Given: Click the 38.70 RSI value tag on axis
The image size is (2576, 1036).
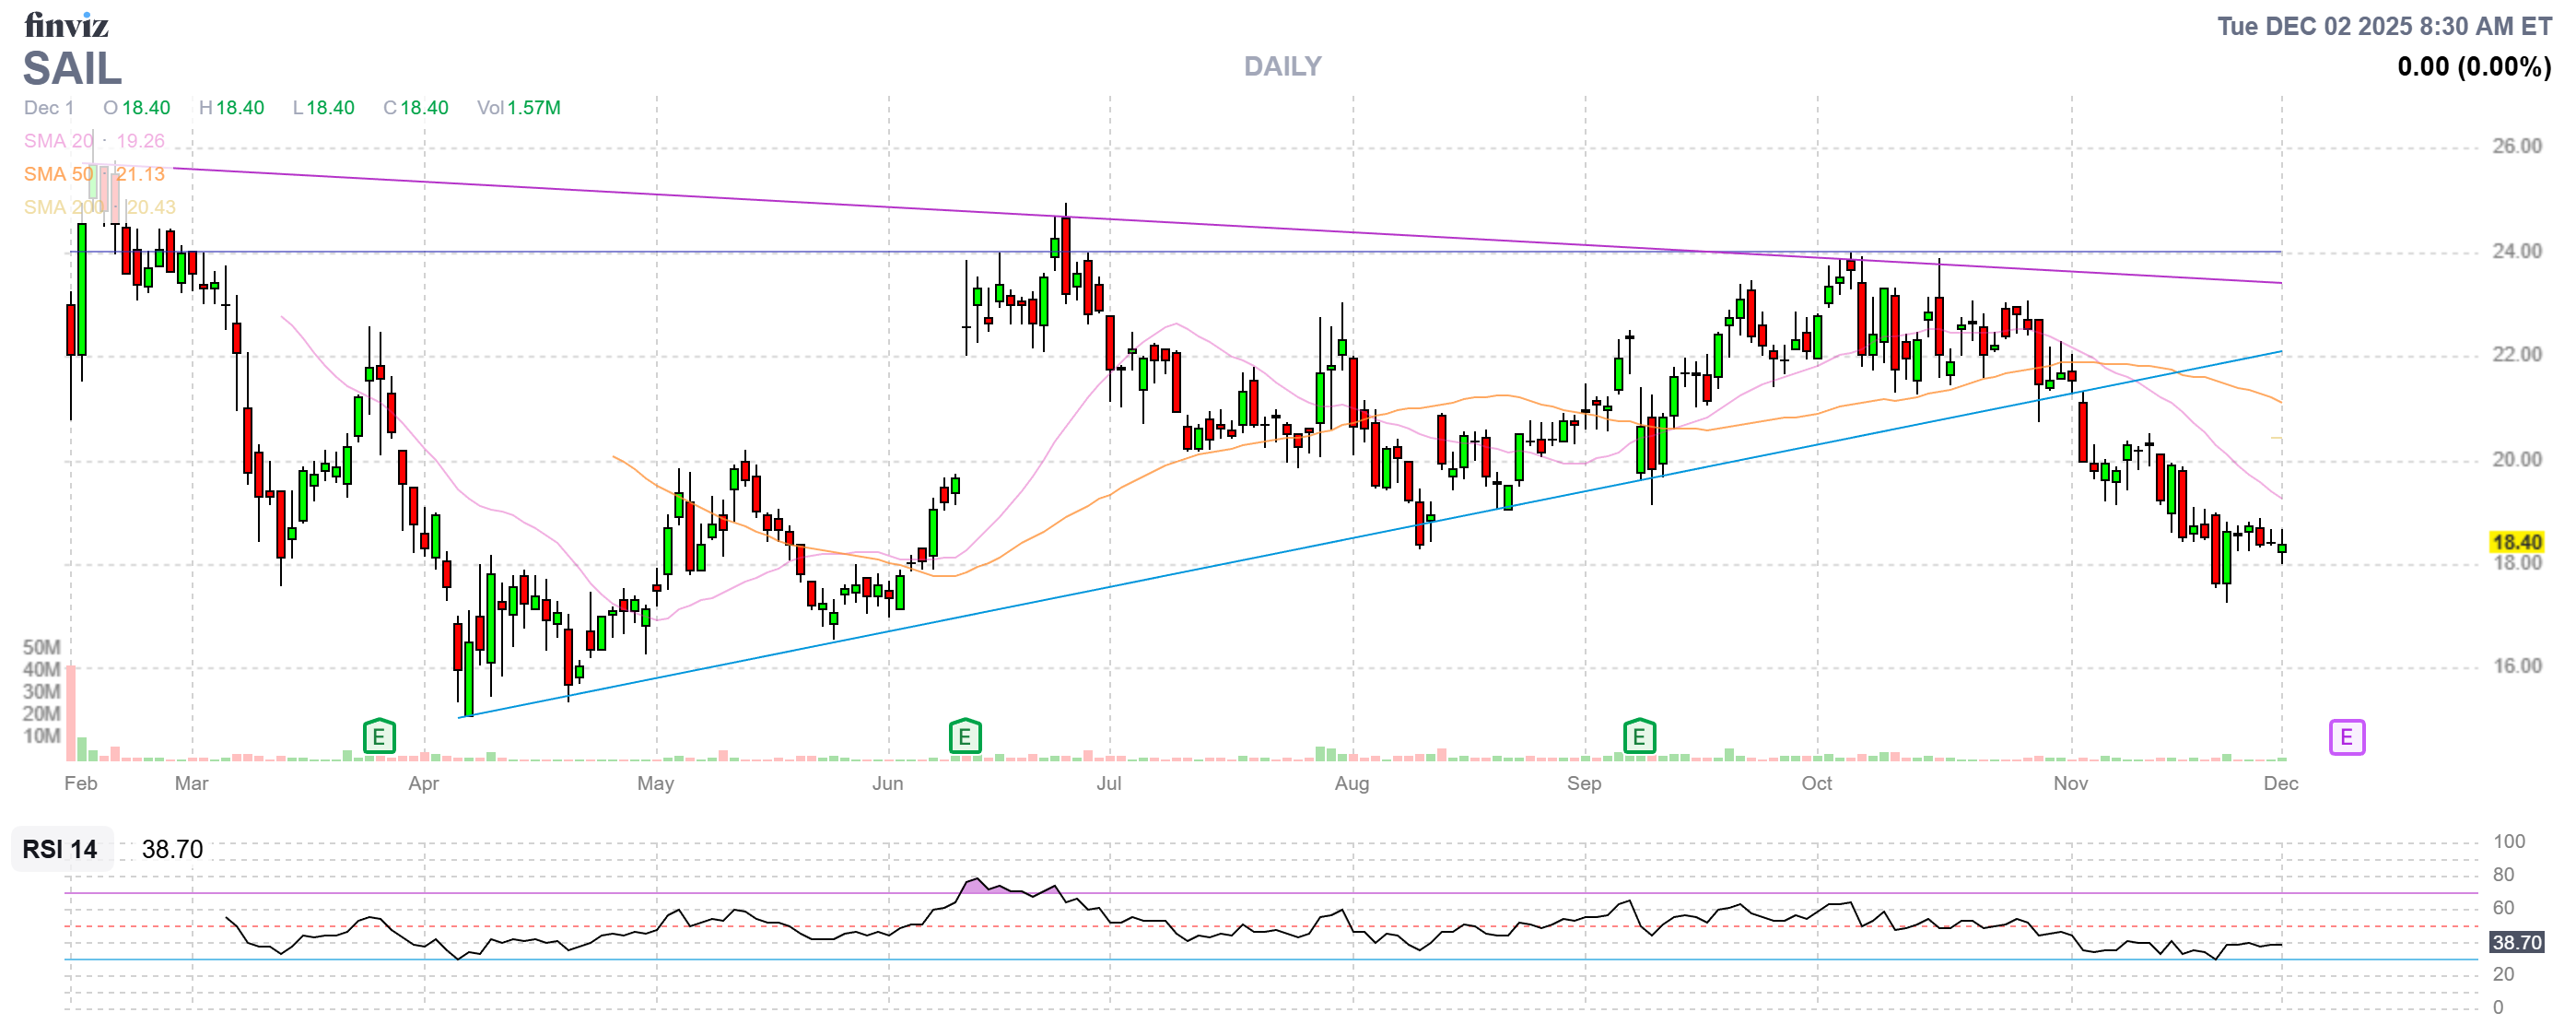Looking at the screenshot, I should (2516, 942).
